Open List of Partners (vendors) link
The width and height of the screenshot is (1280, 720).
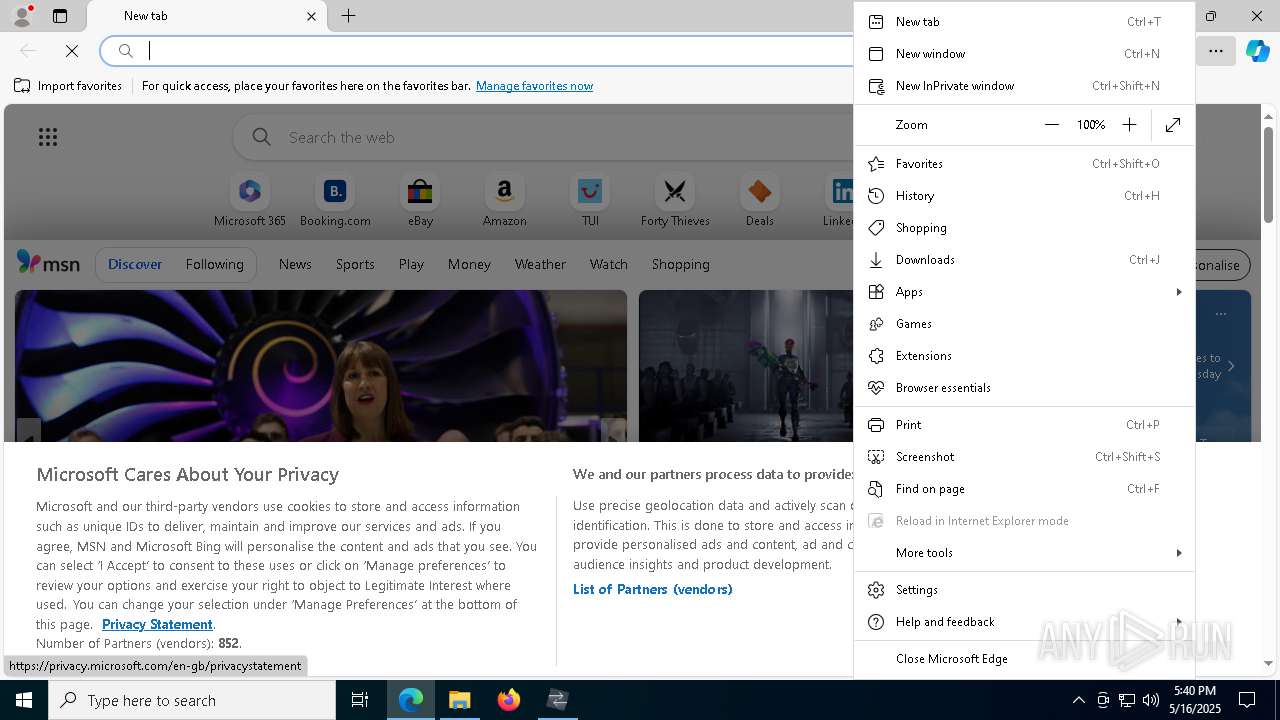pyautogui.click(x=653, y=589)
